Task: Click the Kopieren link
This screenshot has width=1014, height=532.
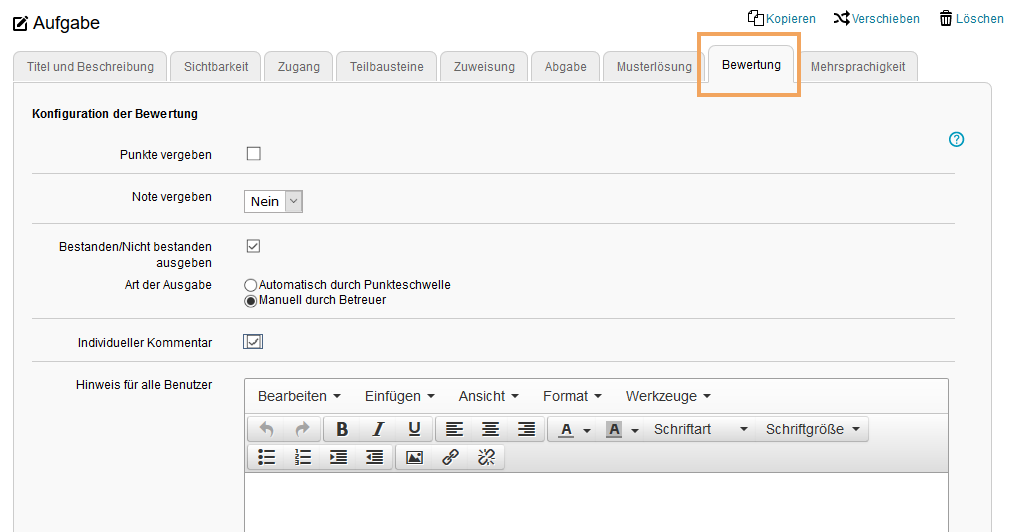Action: pyautogui.click(x=782, y=18)
